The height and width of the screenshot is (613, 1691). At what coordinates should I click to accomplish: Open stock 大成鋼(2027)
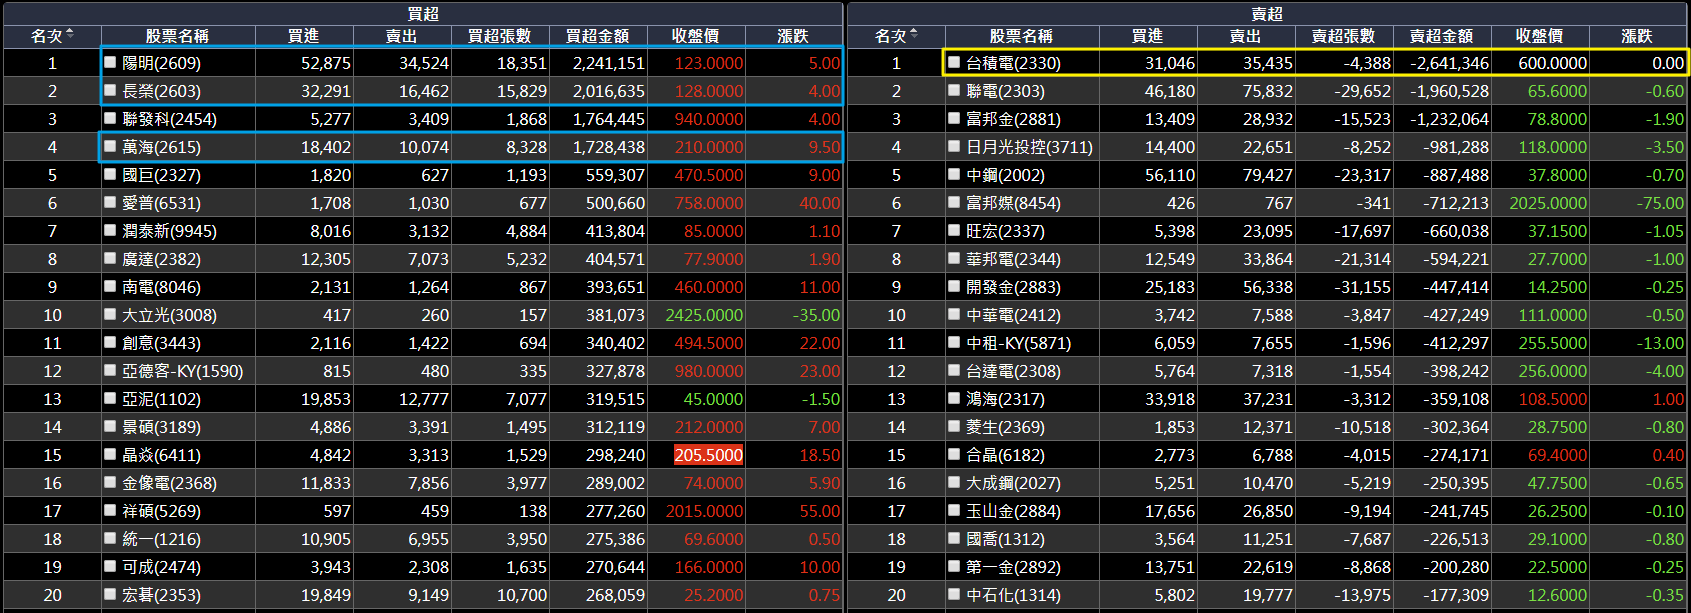[x=1013, y=483]
